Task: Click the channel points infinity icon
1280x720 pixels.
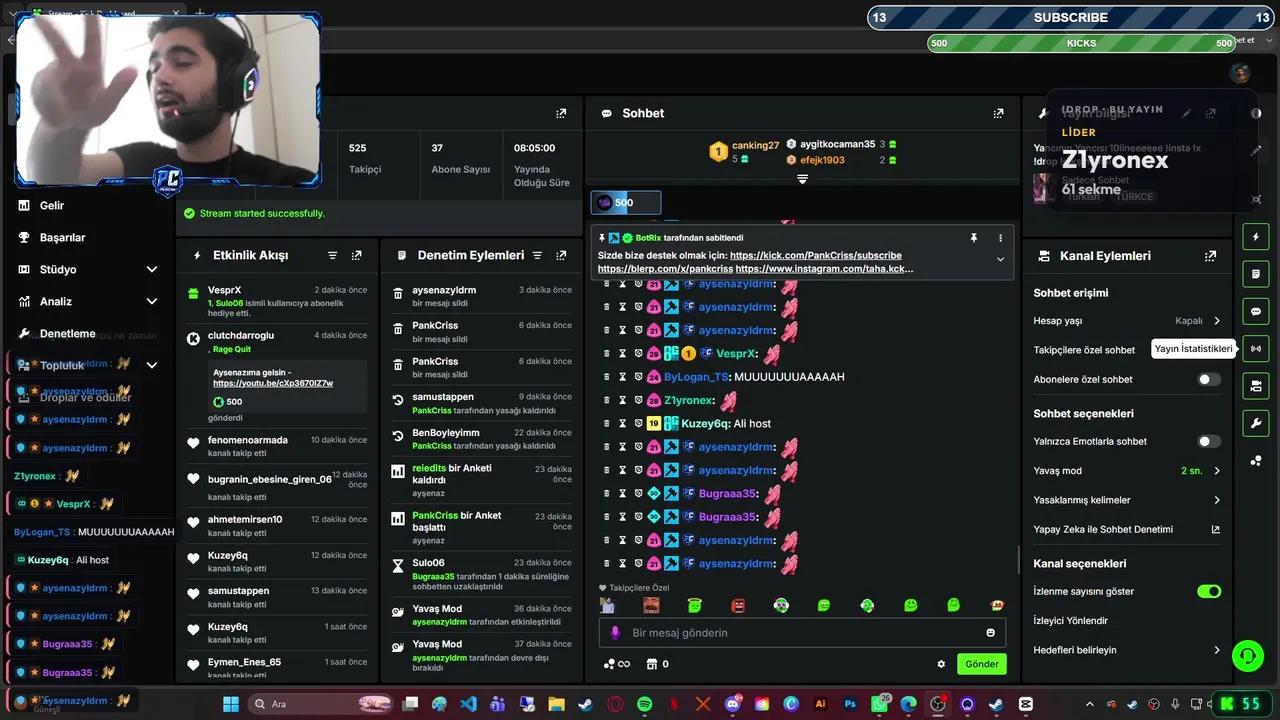Action: [x=617, y=664]
